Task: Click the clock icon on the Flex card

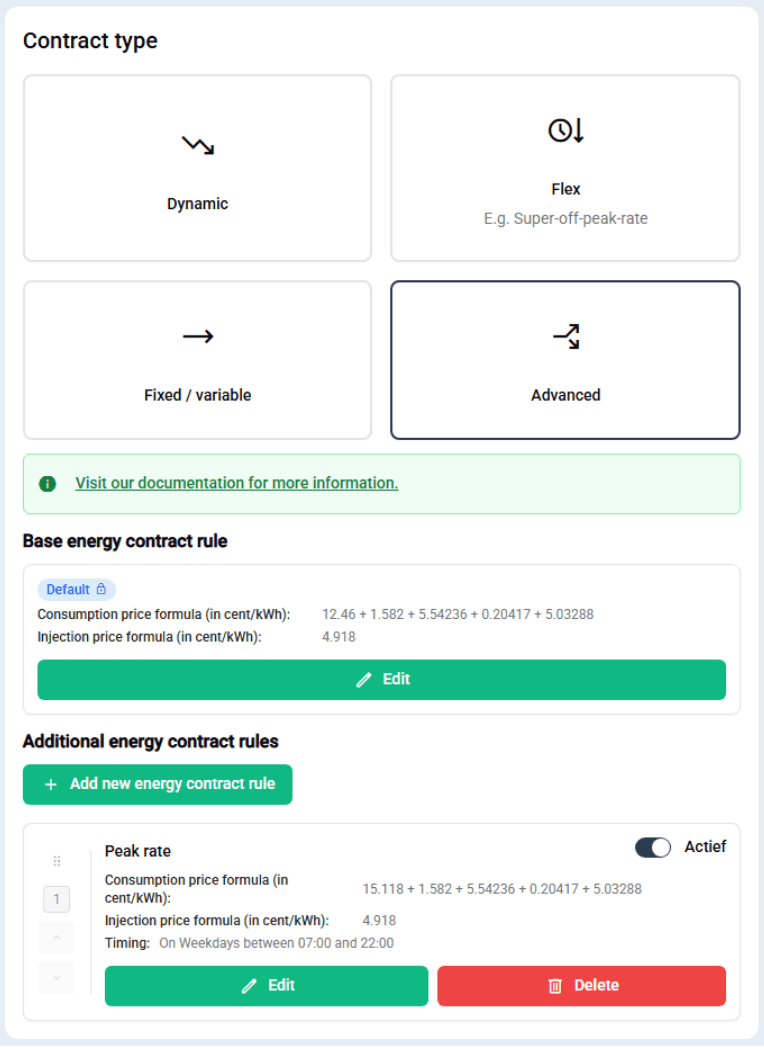Action: [565, 130]
